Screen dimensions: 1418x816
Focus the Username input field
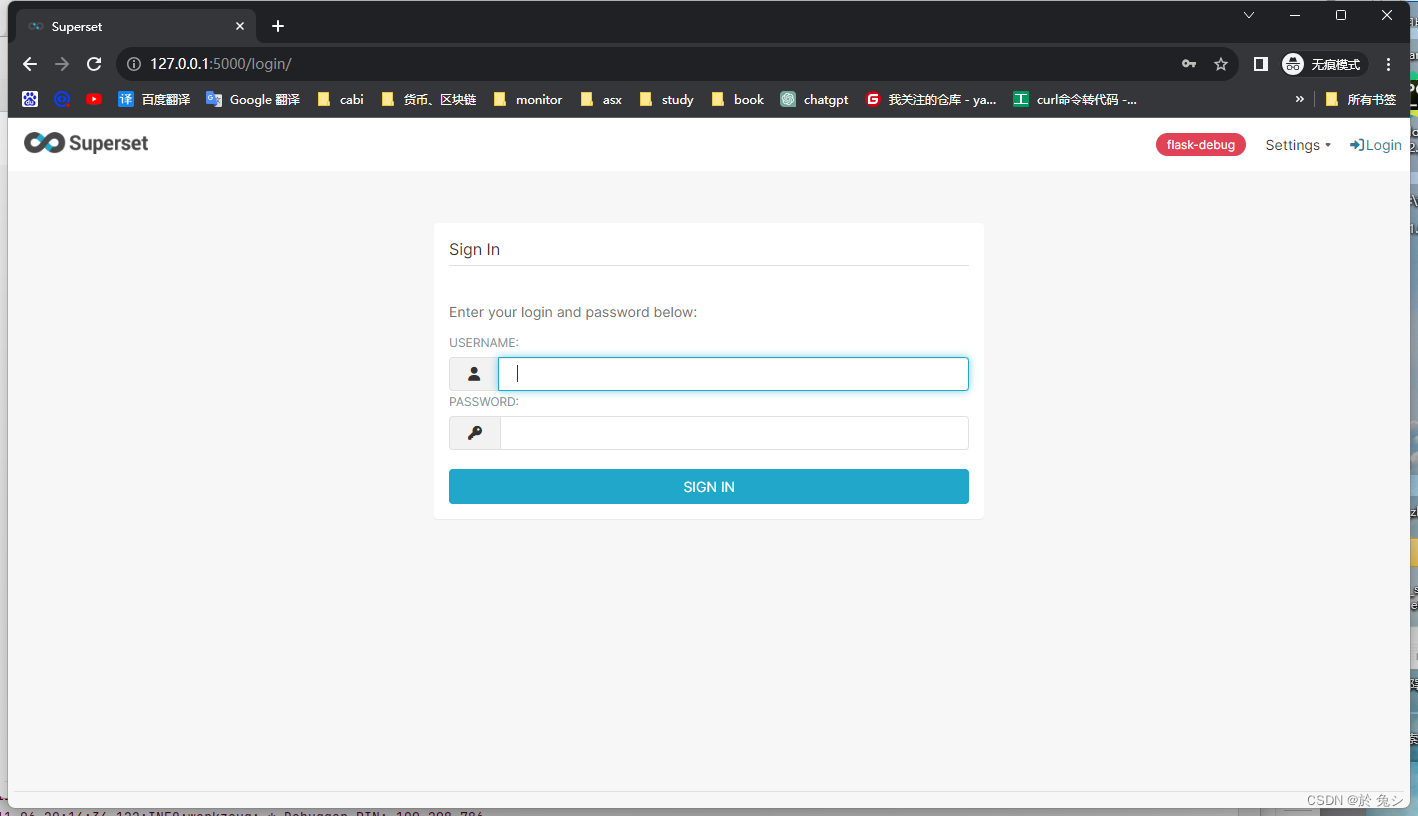coord(733,374)
